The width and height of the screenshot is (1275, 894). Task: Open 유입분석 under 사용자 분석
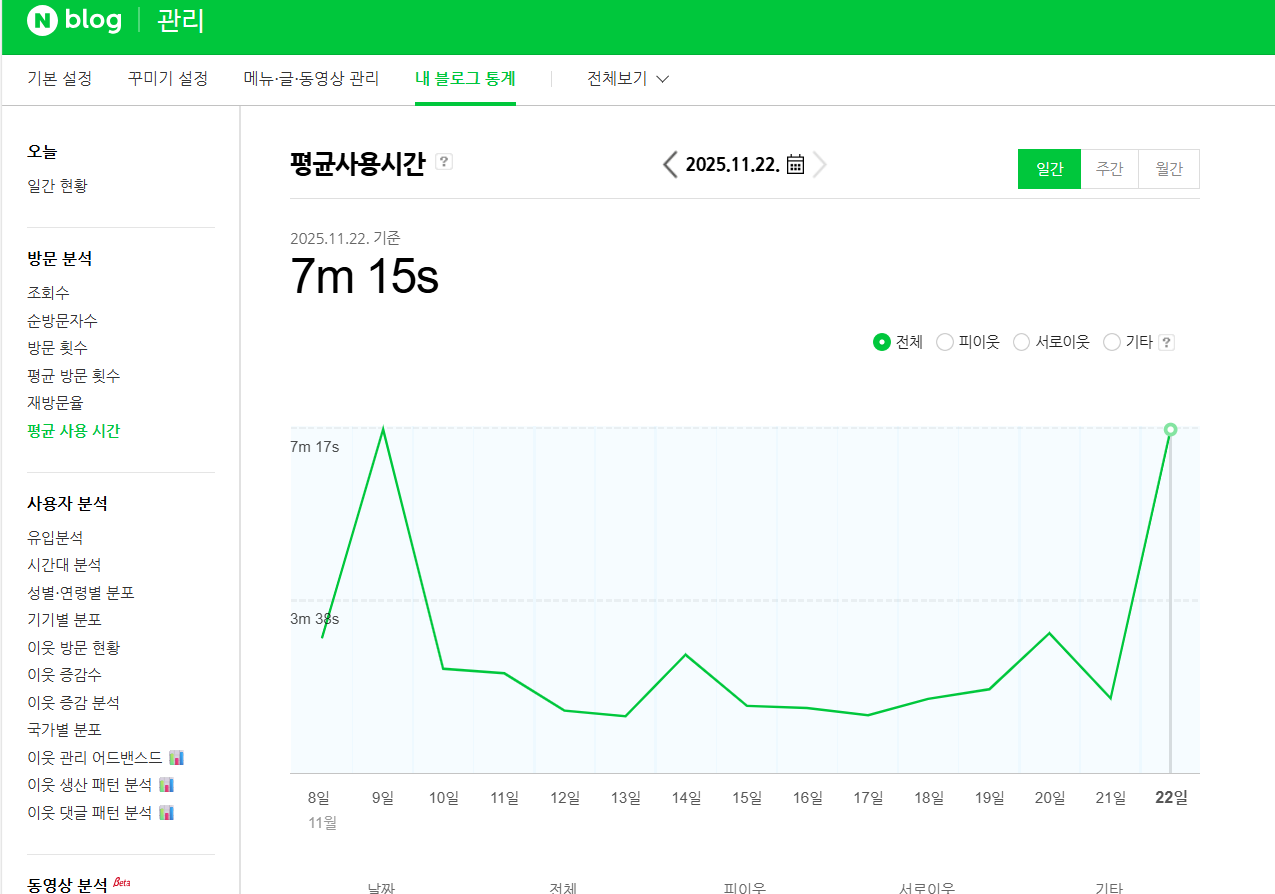[x=55, y=538]
